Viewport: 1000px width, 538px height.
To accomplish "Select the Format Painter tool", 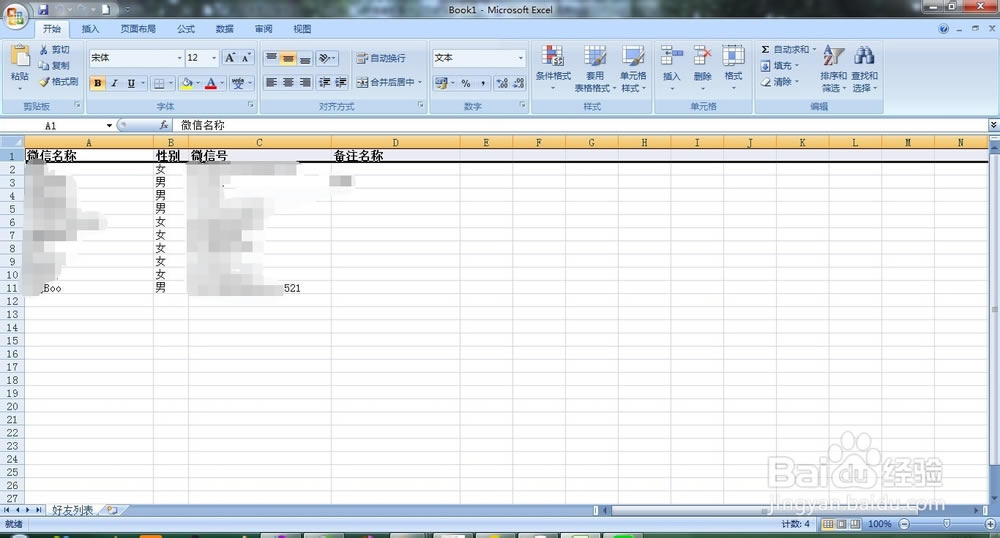I will click(x=58, y=82).
